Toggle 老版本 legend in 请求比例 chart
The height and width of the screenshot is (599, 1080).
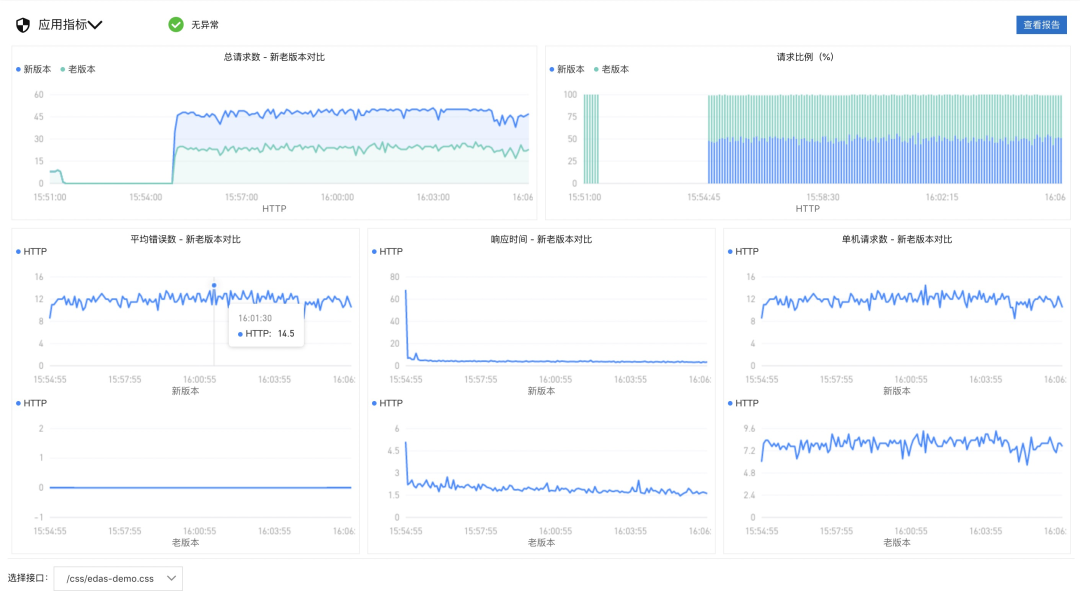(x=611, y=69)
